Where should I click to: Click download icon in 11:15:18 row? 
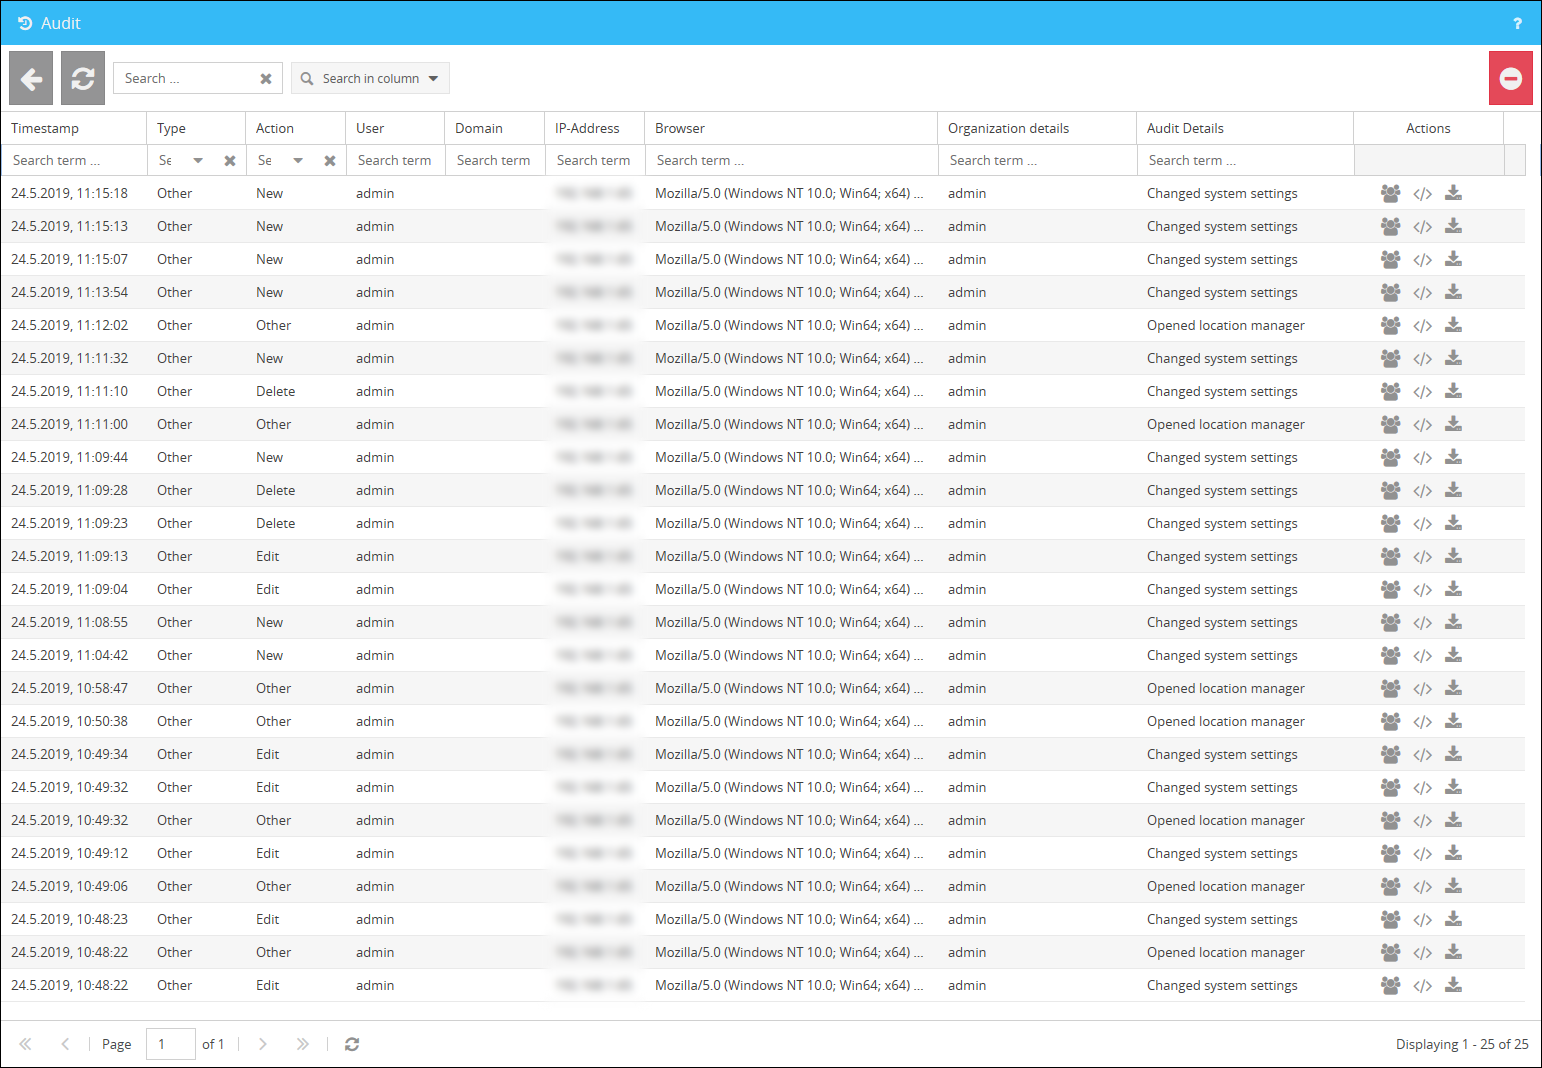[1454, 193]
